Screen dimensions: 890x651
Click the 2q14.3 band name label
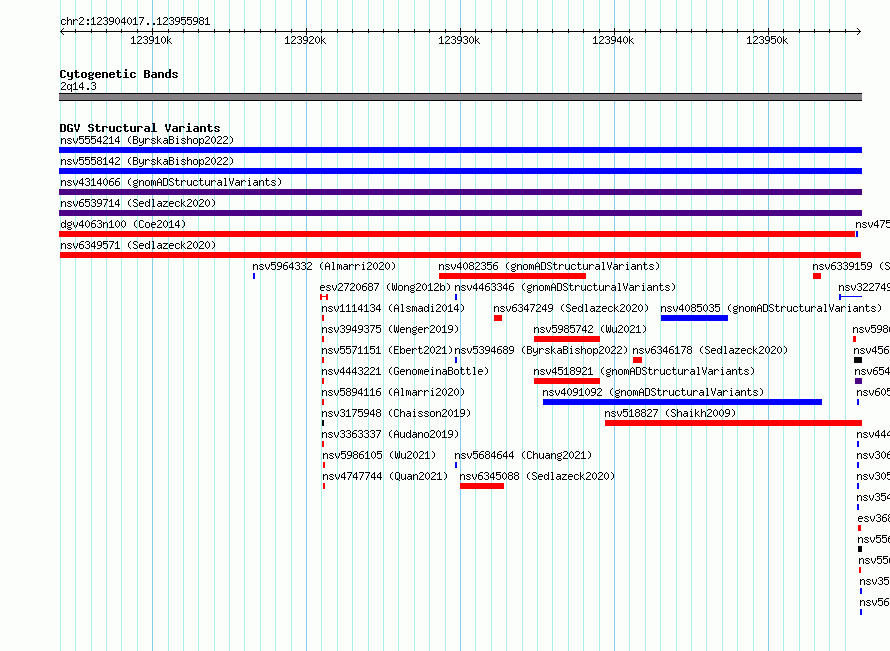pos(78,86)
